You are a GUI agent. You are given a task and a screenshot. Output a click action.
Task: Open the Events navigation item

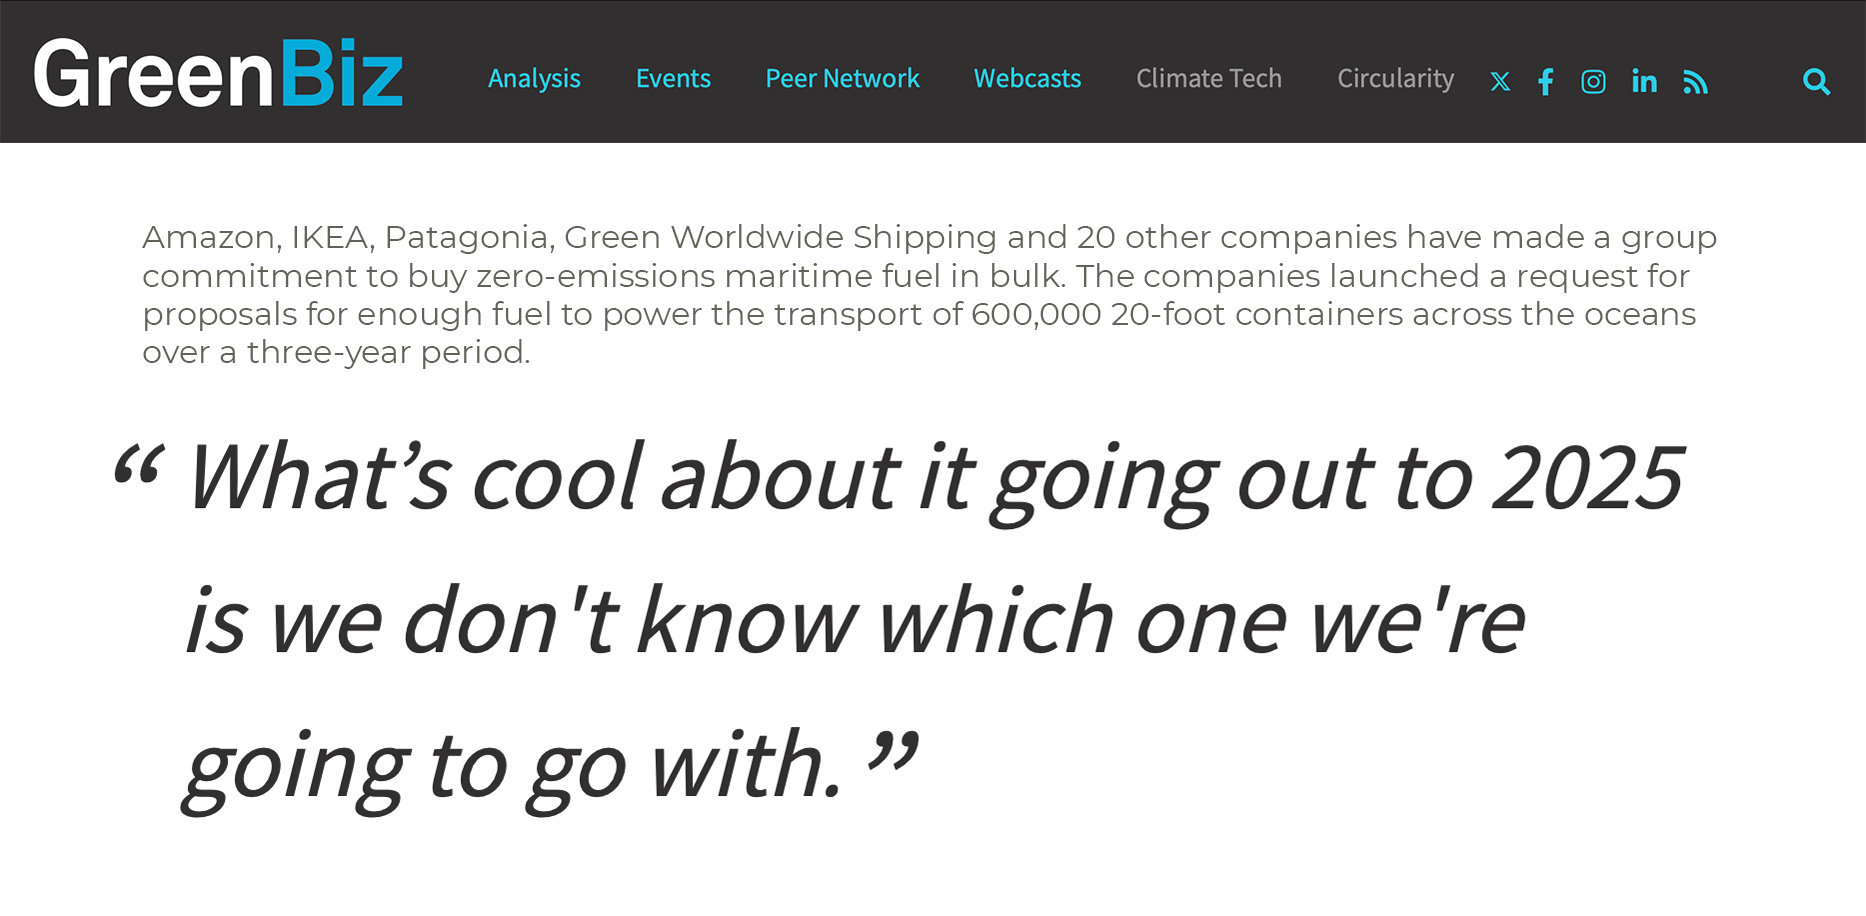673,78
